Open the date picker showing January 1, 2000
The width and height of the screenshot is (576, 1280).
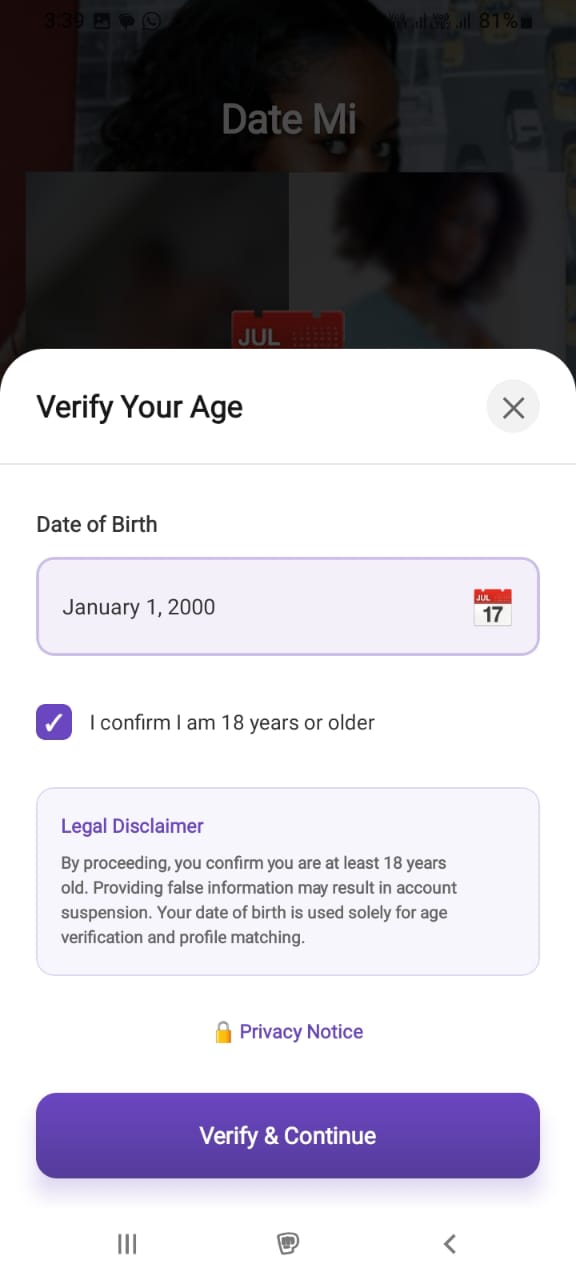(x=288, y=606)
